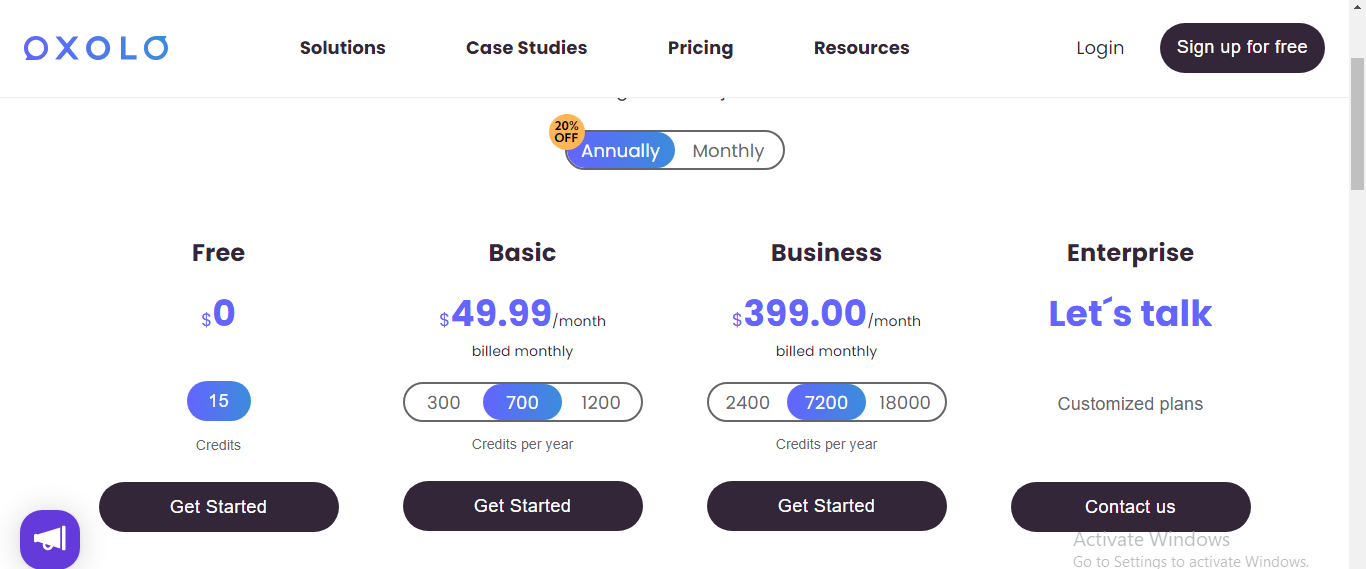Viewport: 1366px width, 569px height.
Task: Switch billing to Monthly
Action: click(x=728, y=151)
